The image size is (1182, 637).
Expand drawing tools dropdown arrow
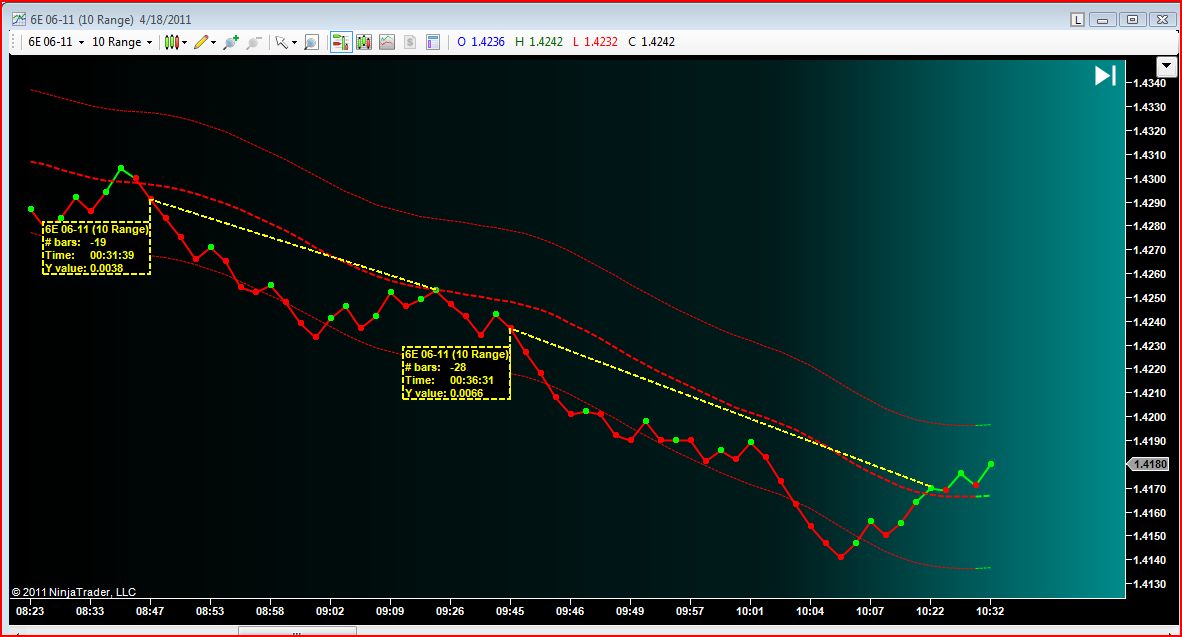coord(213,42)
